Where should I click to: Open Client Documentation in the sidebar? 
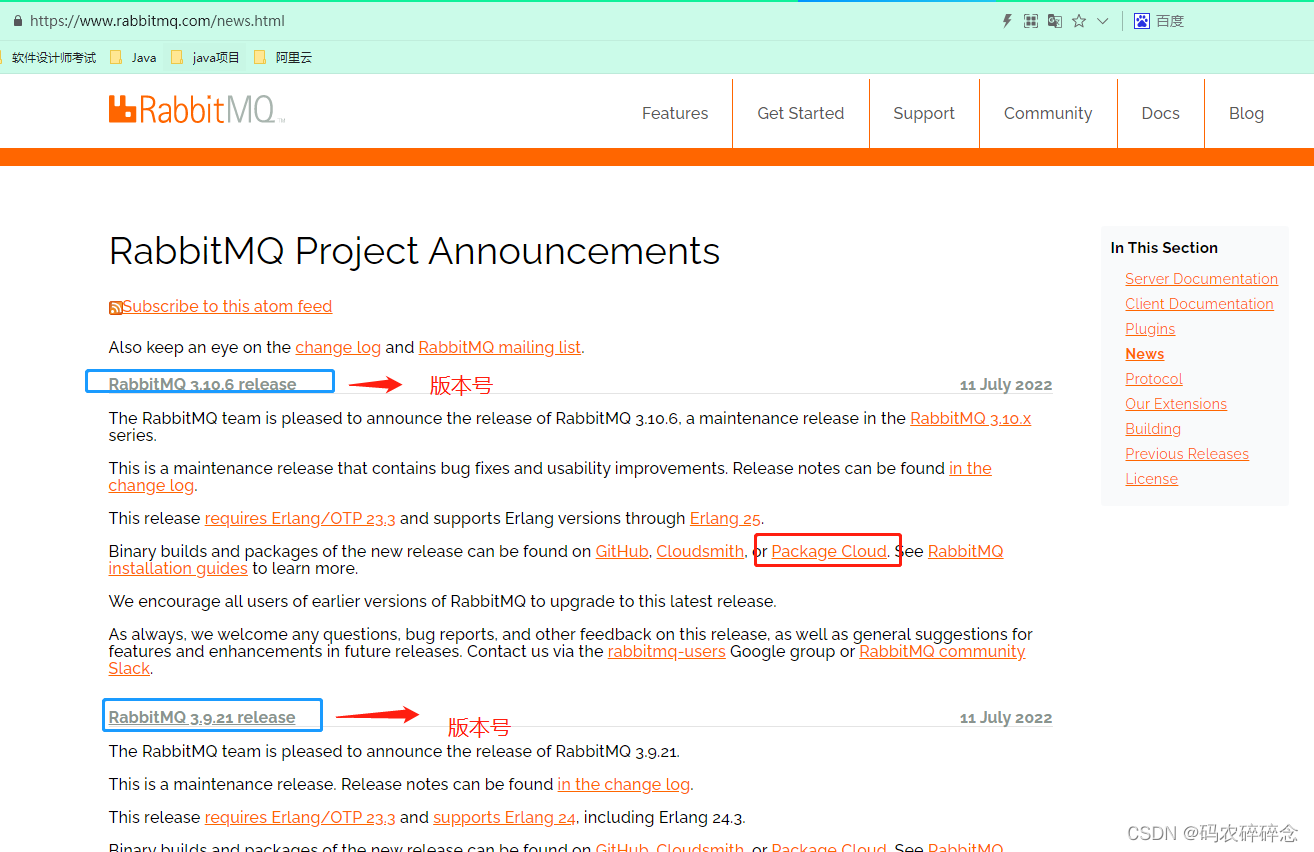1199,304
